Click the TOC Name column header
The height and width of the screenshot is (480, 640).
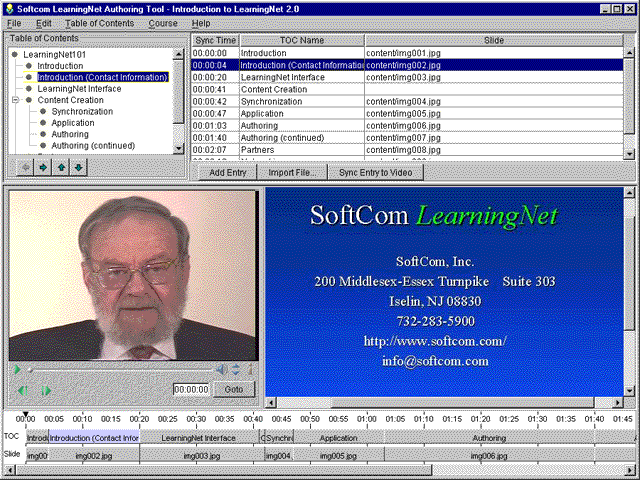point(302,40)
